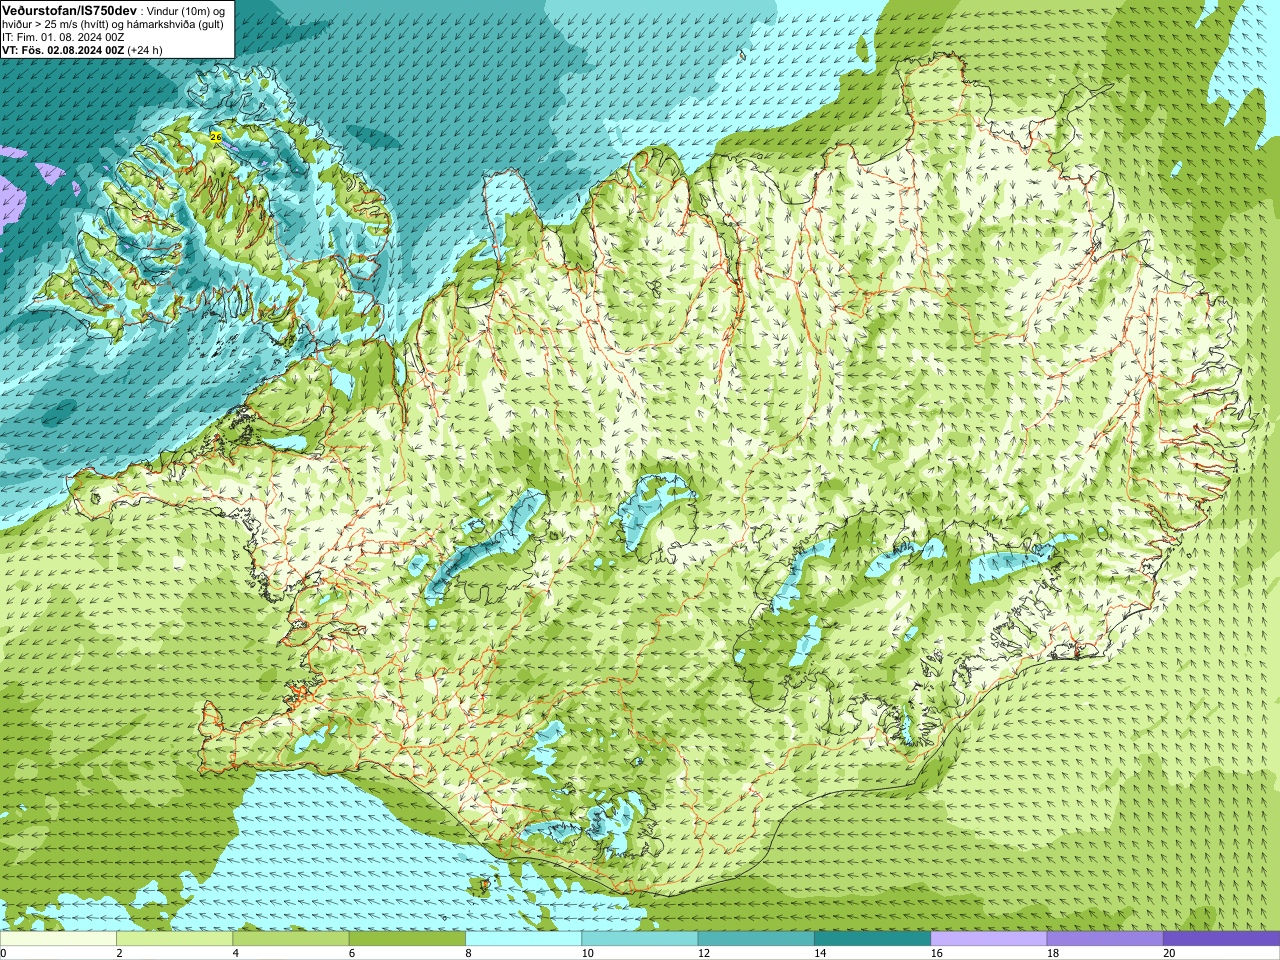Image resolution: width=1280 pixels, height=960 pixels.
Task: Click legend scale label 16
Action: (936, 953)
